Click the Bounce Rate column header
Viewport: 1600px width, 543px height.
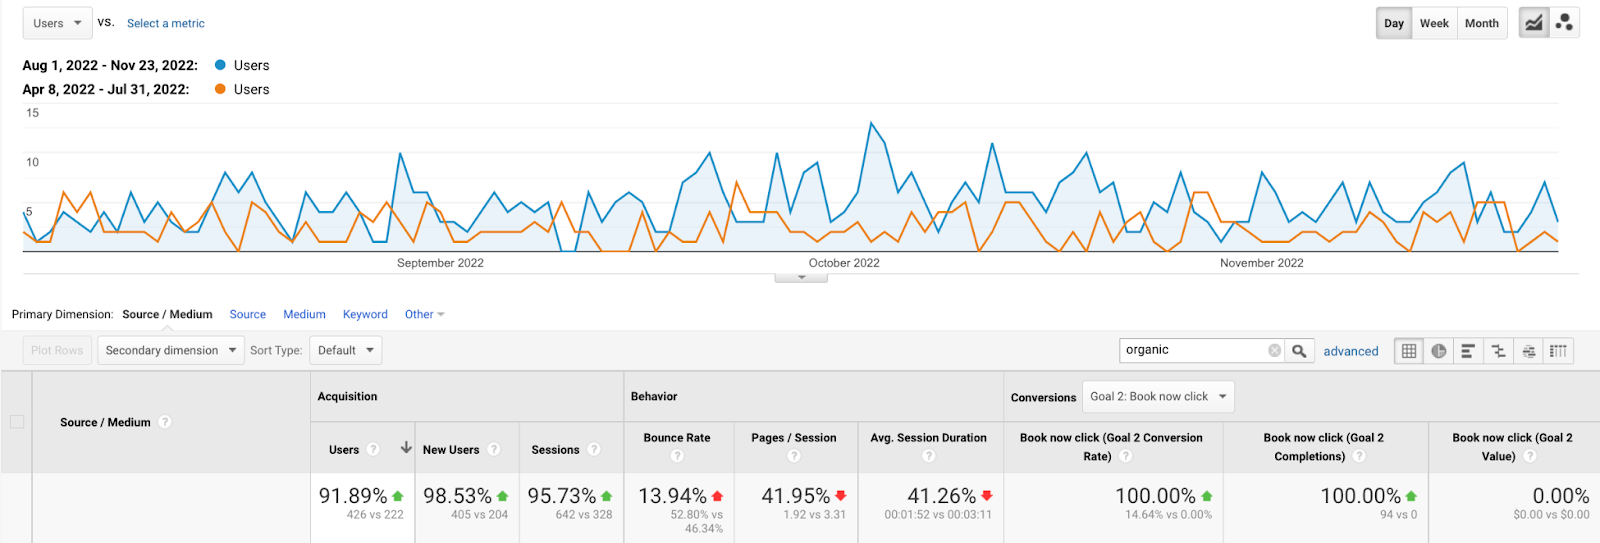pos(677,438)
